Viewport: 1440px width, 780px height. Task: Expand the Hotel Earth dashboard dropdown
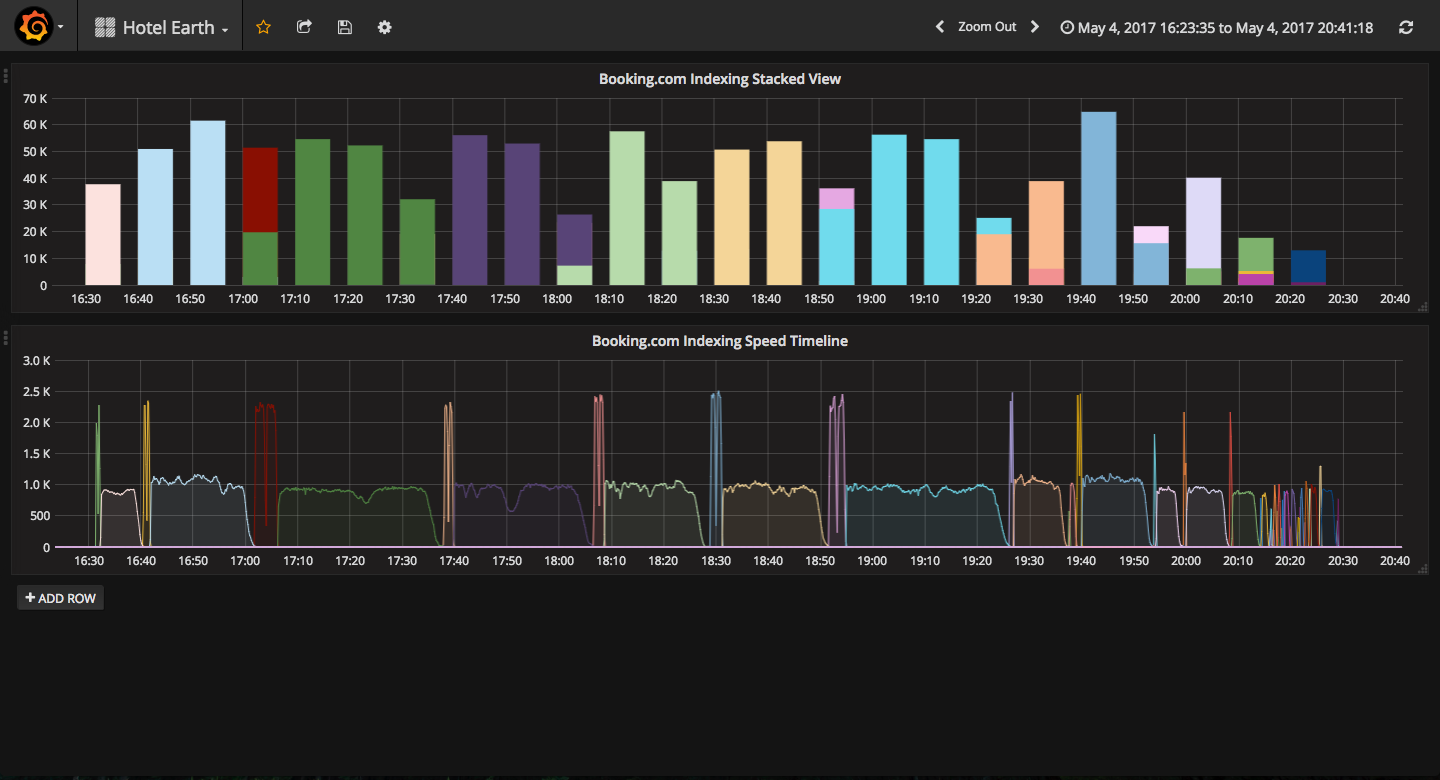161,28
